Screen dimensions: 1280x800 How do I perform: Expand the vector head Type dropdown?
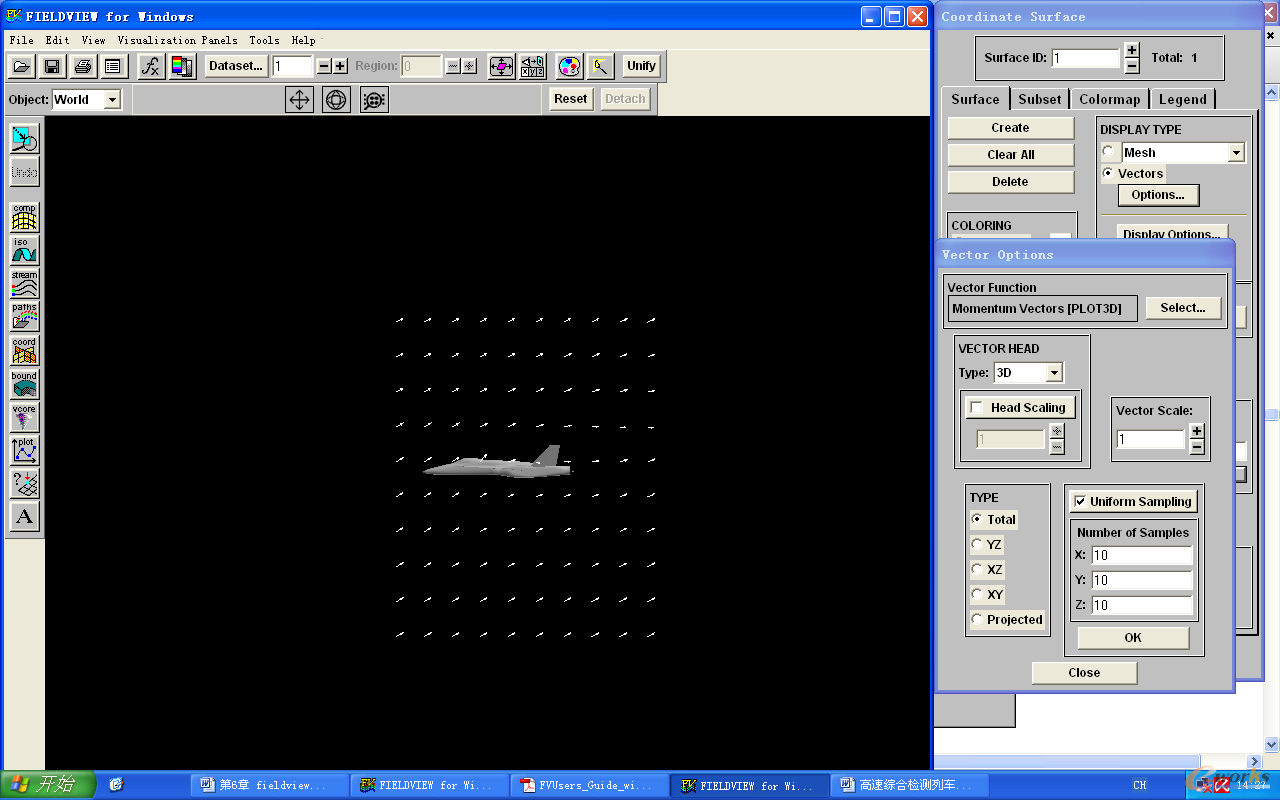click(x=1053, y=373)
